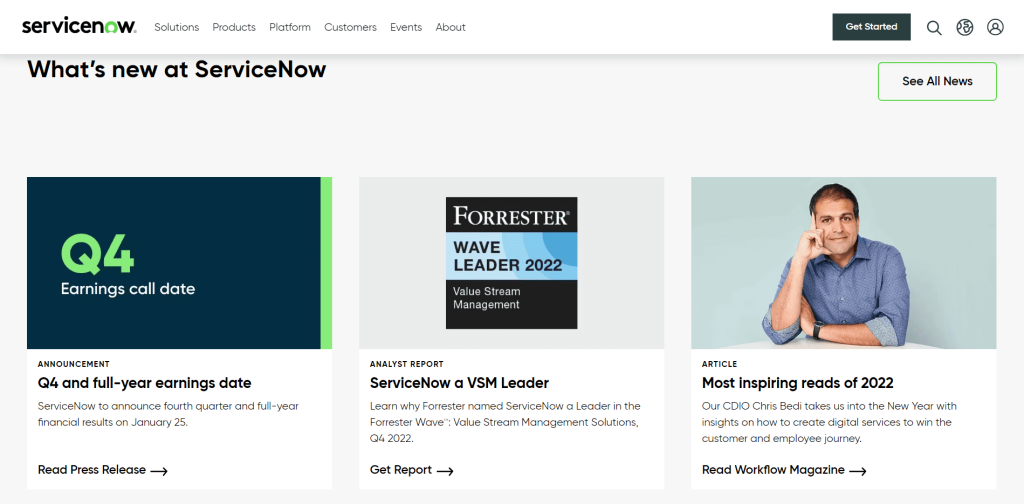Screen dimensions: 1024x504
Task: Open the Events menu
Action: (x=406, y=27)
